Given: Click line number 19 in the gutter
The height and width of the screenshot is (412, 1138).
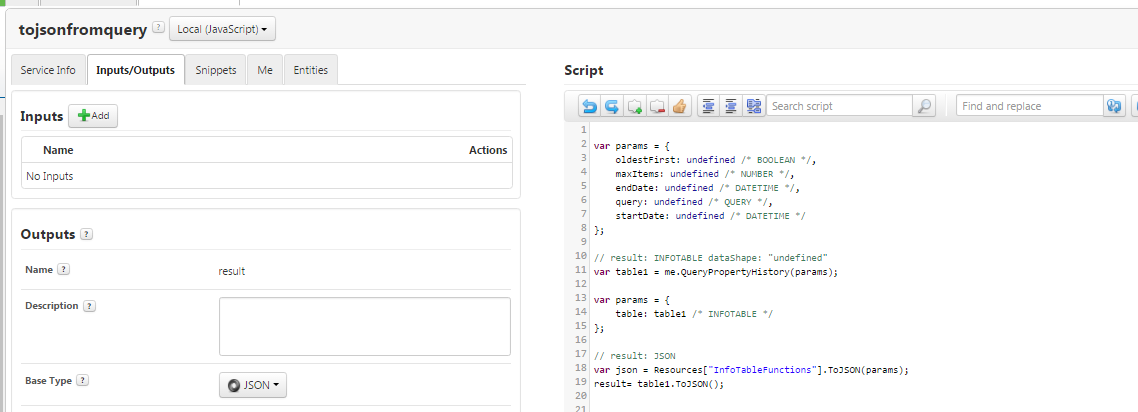Looking at the screenshot, I should point(581,382).
